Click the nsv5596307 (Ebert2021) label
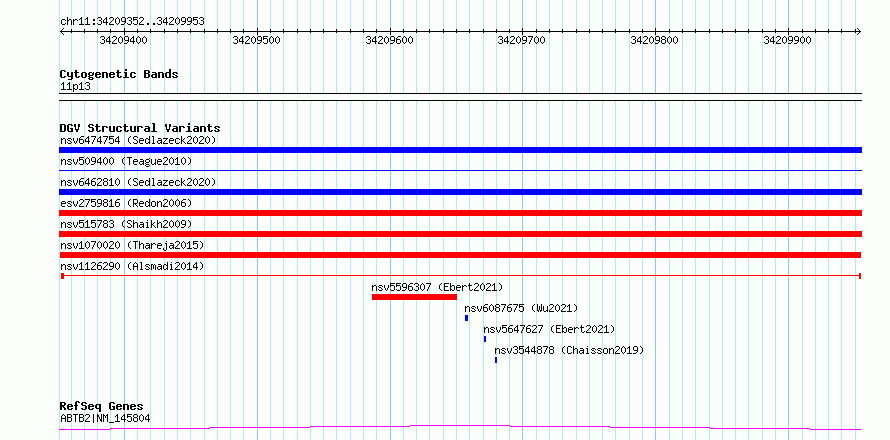The height and width of the screenshot is (440, 890). pos(437,287)
